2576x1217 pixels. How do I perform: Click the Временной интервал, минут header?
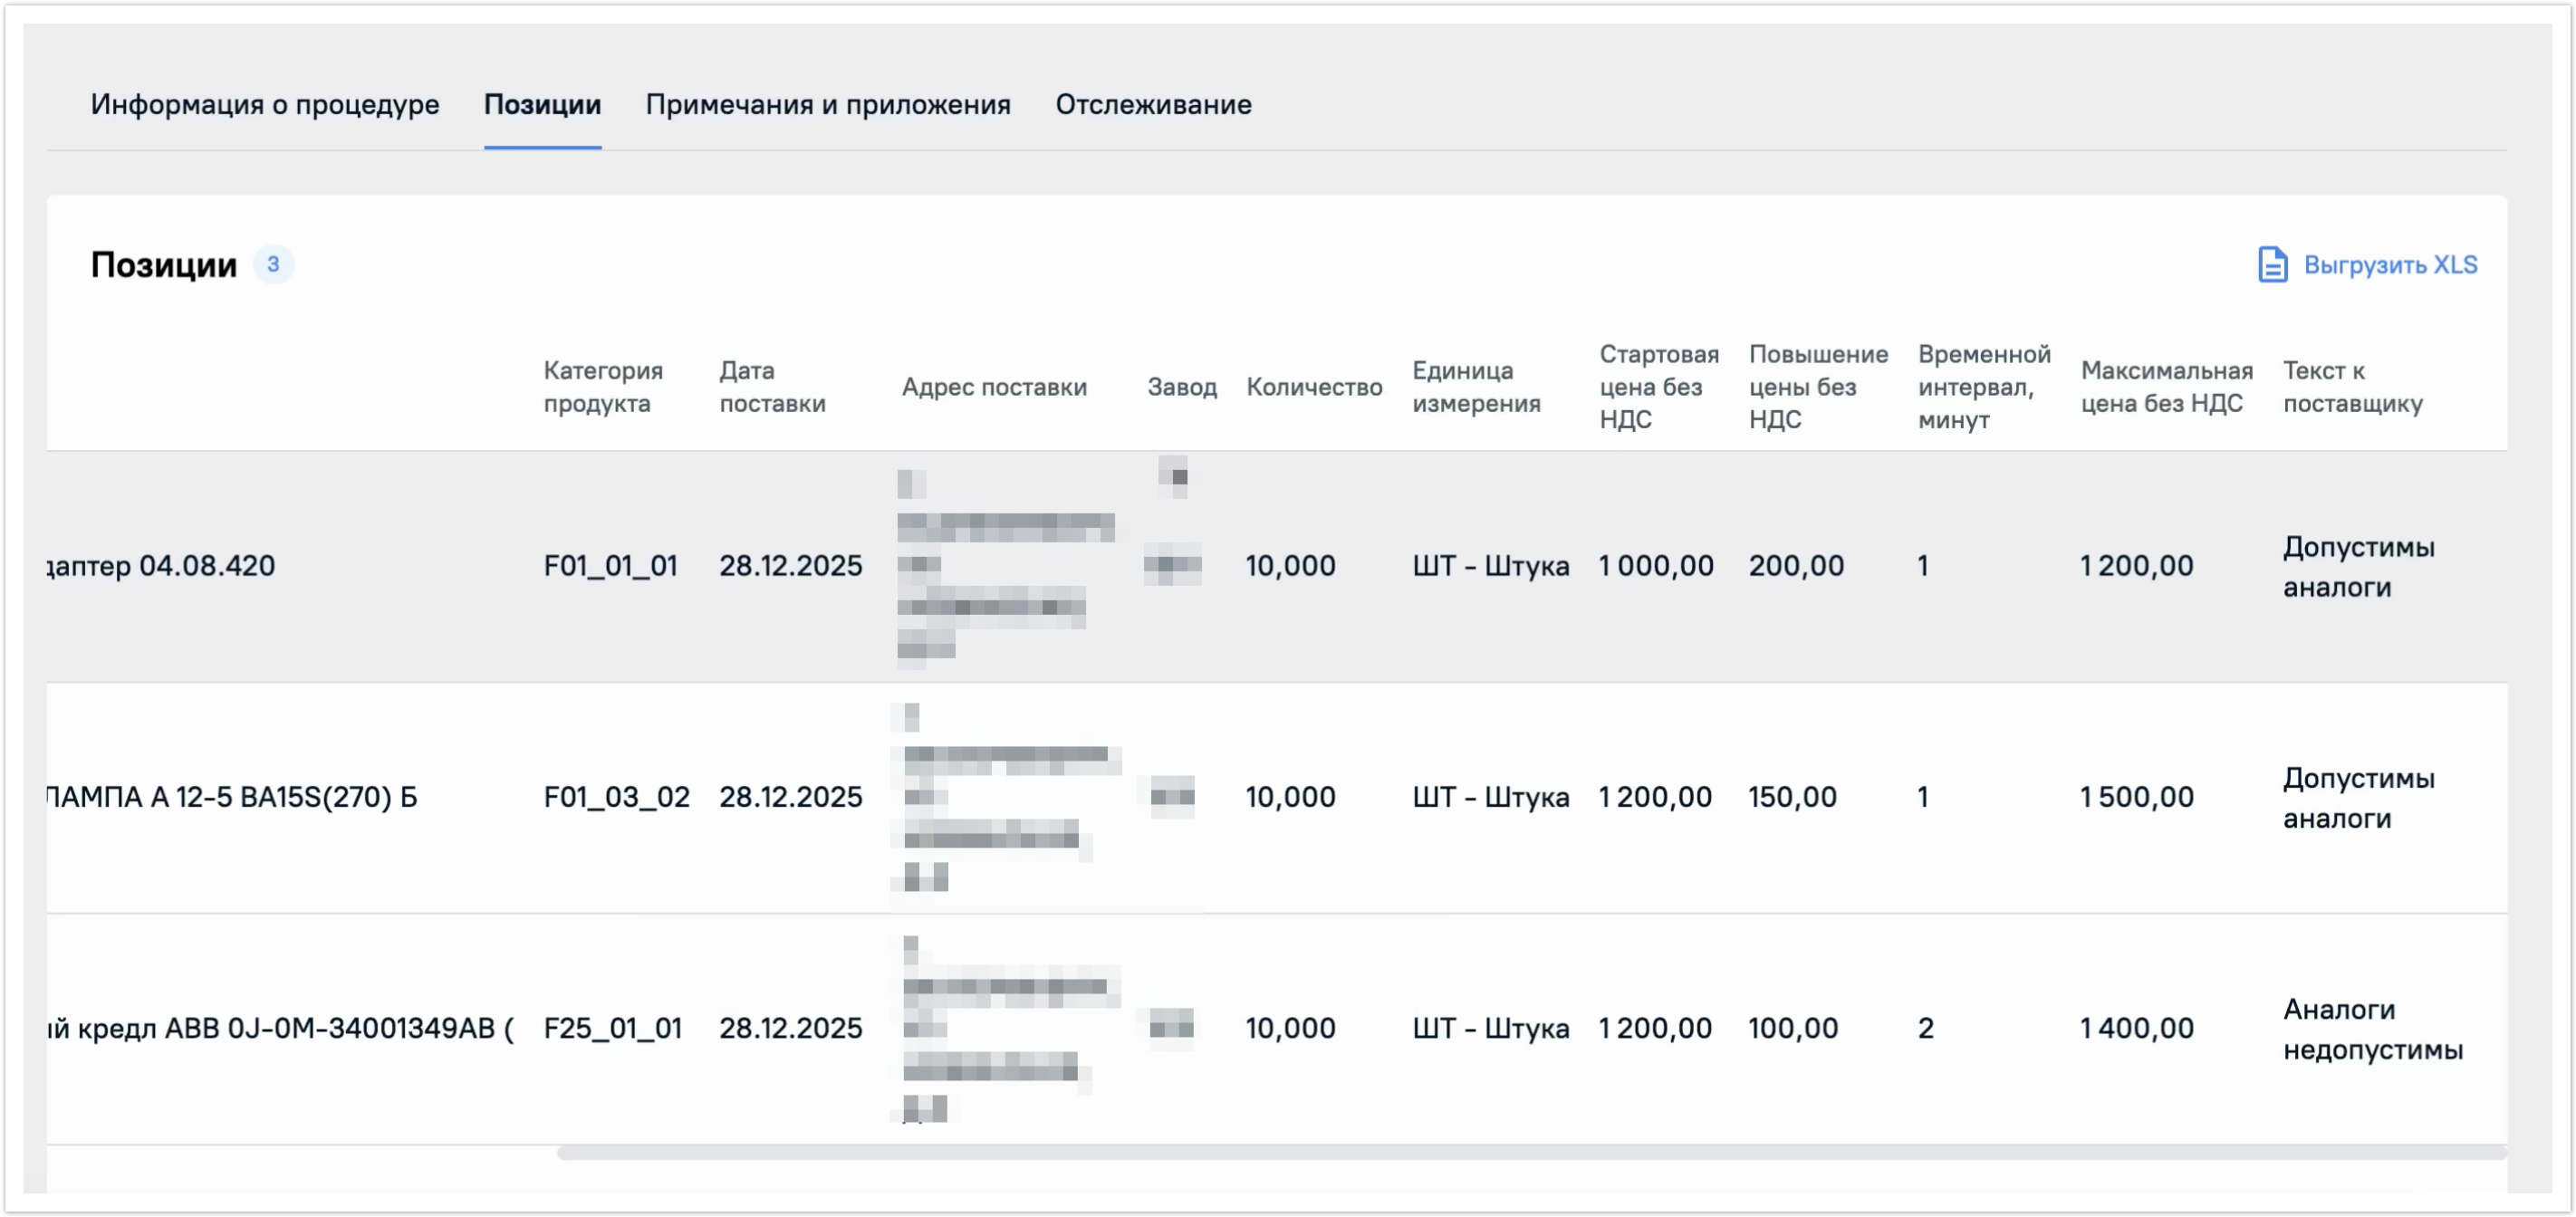point(1982,387)
